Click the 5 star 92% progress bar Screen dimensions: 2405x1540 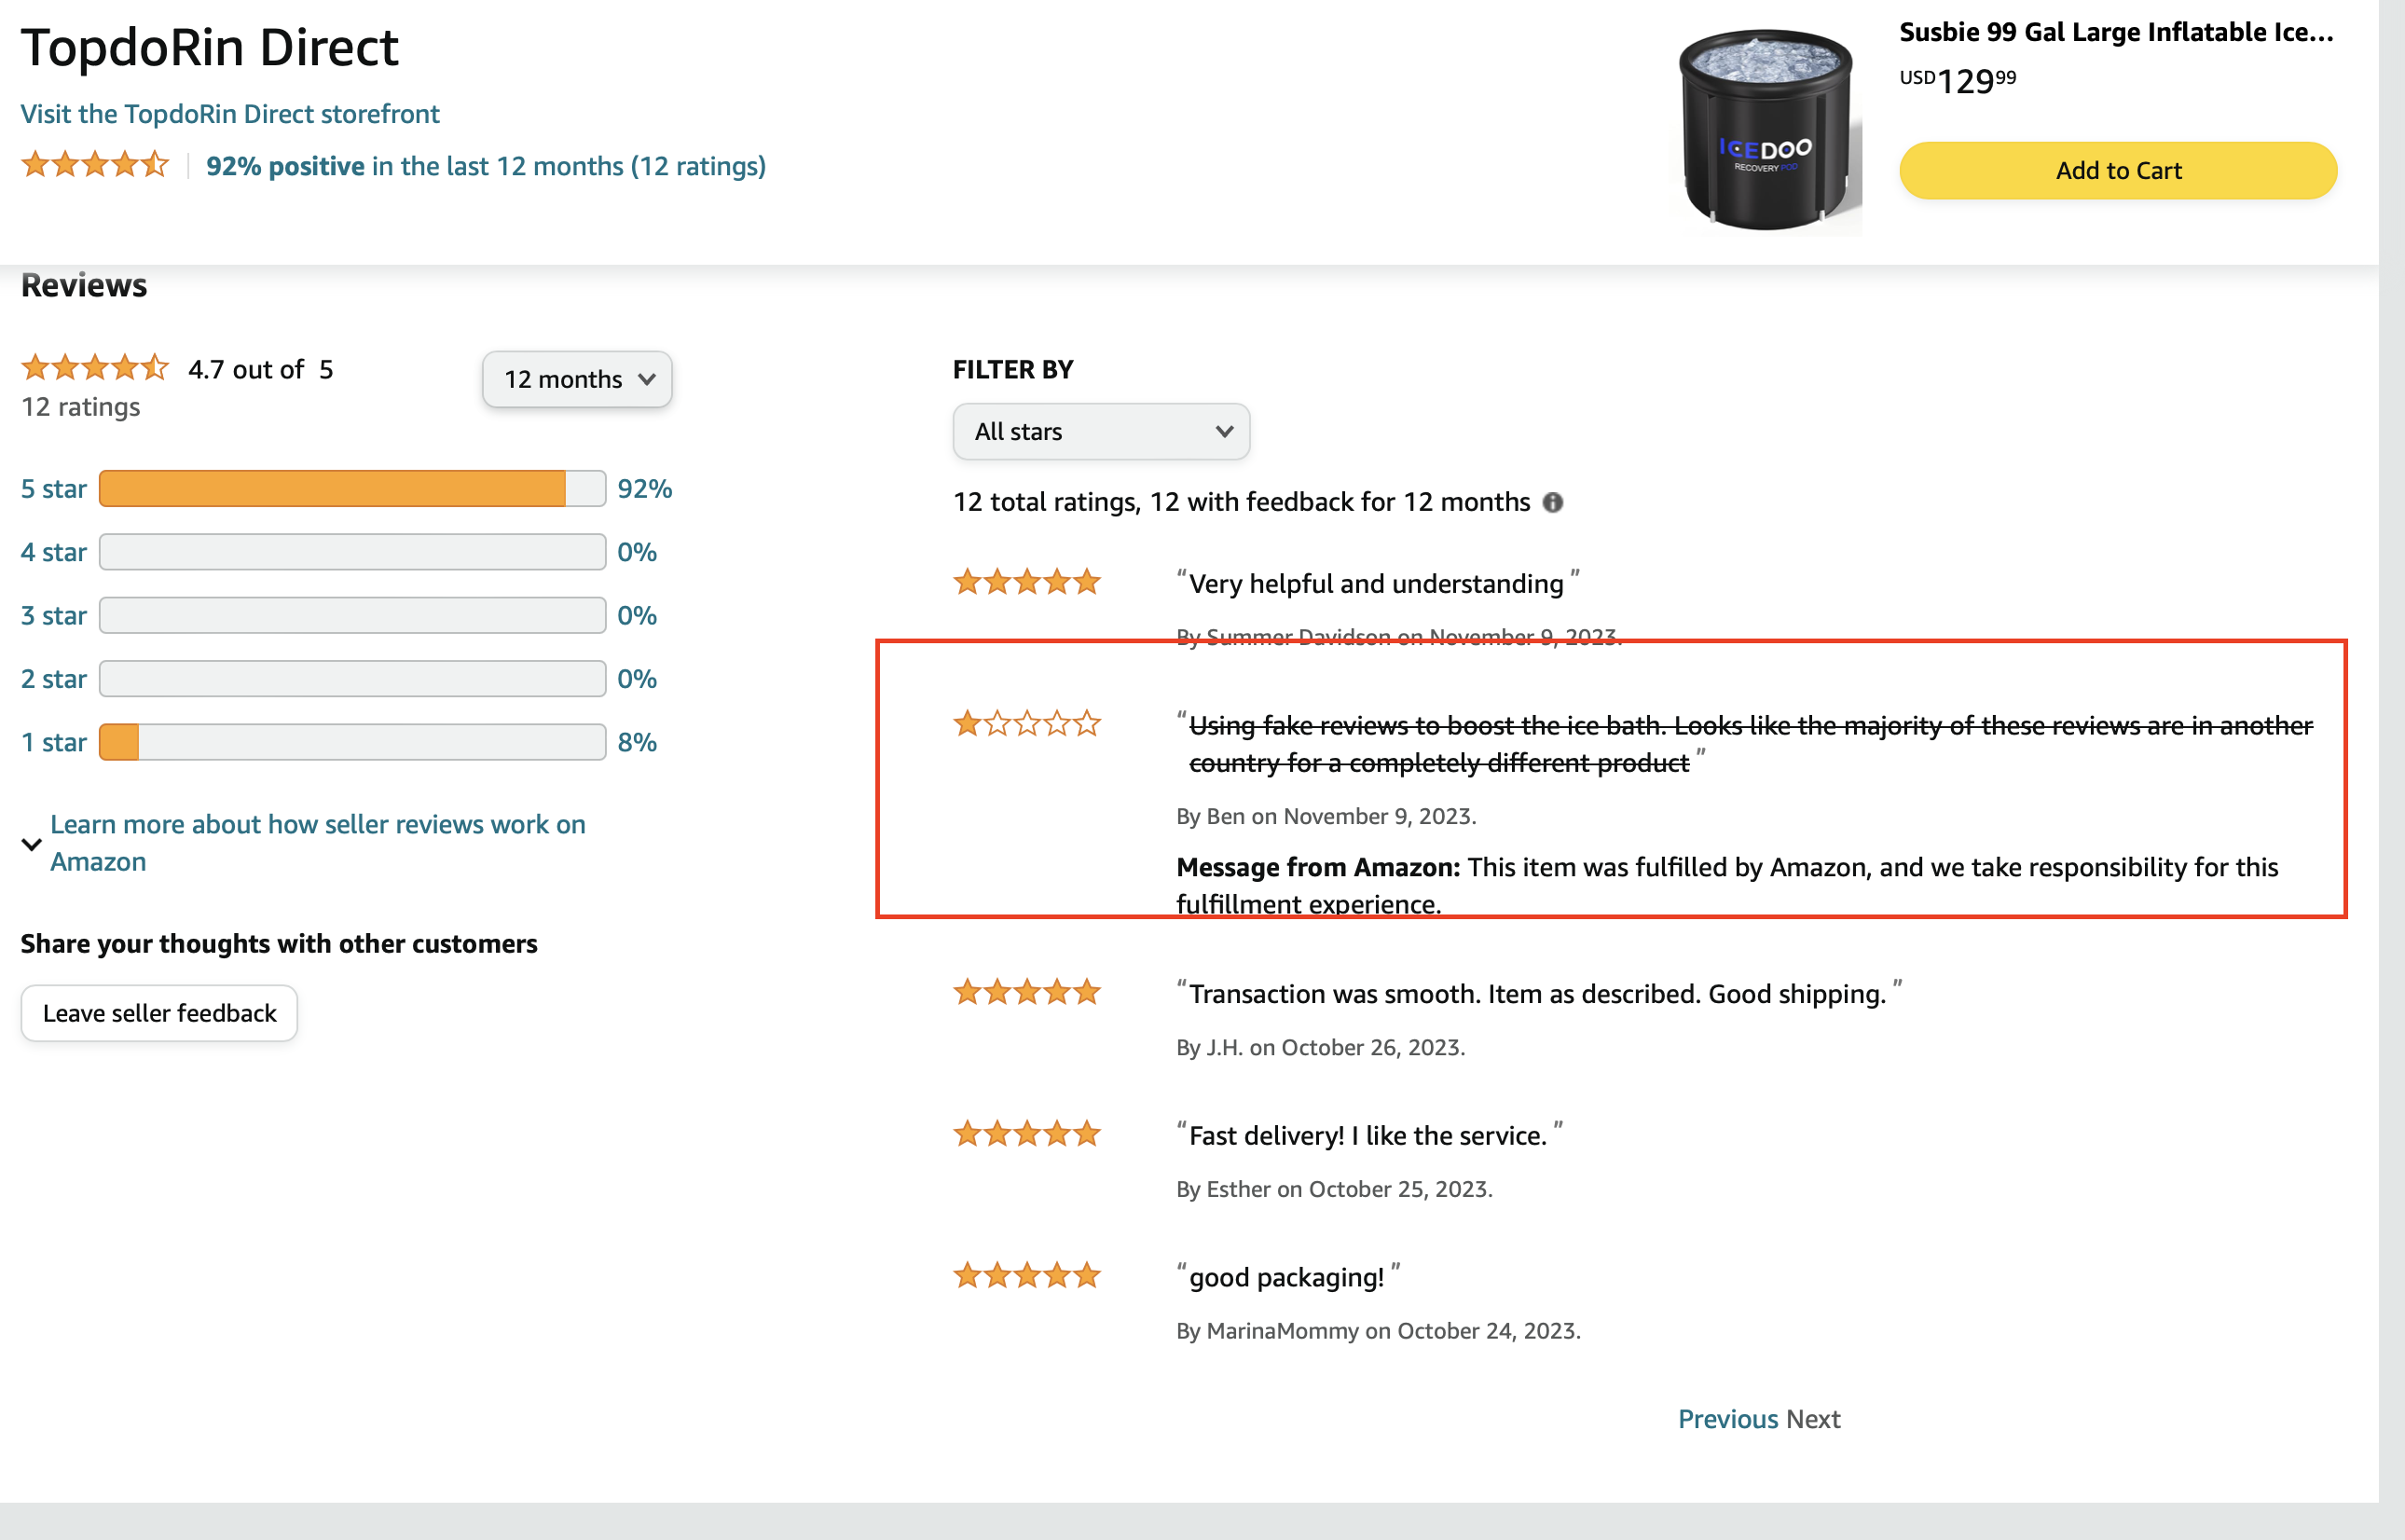coord(352,489)
